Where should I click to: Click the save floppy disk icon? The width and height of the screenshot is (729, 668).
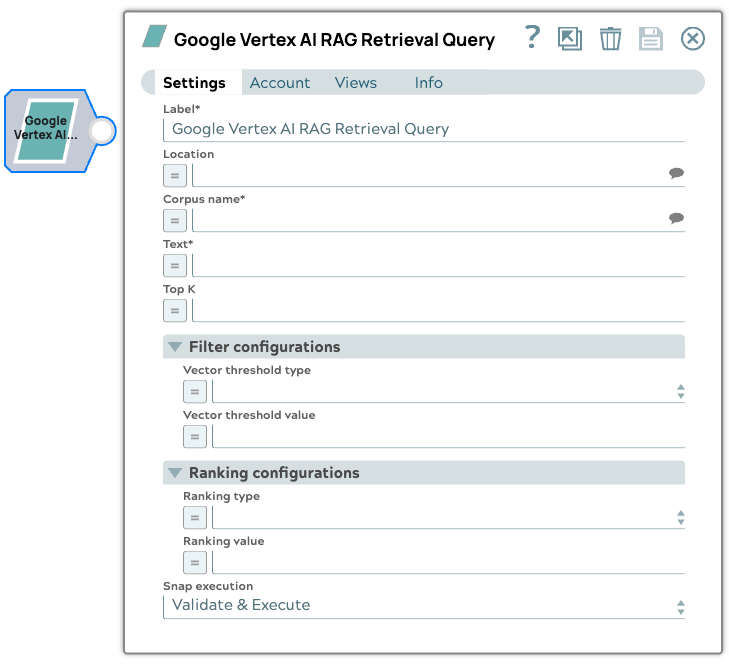[651, 39]
